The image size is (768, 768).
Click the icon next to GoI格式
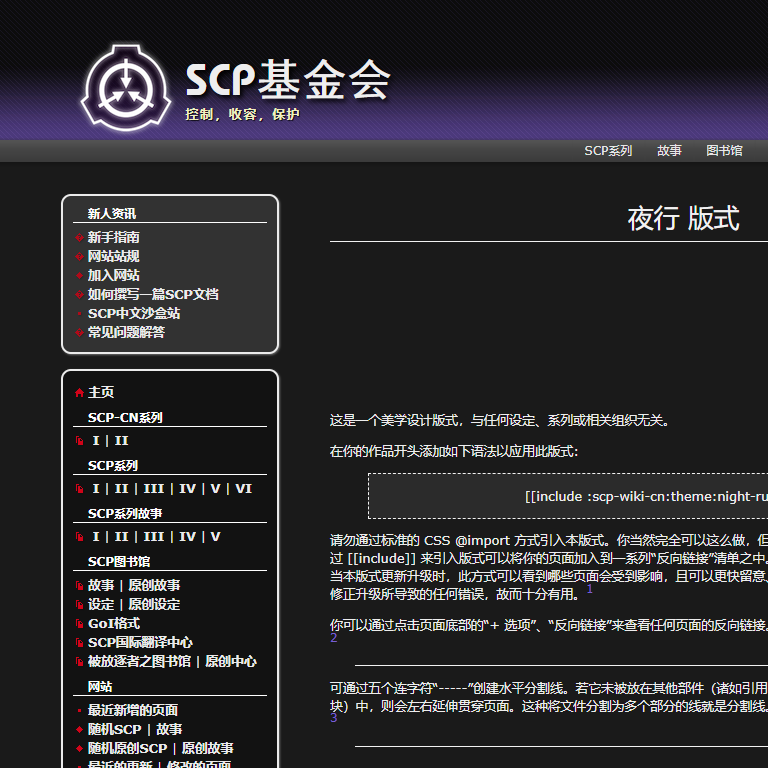tap(80, 624)
